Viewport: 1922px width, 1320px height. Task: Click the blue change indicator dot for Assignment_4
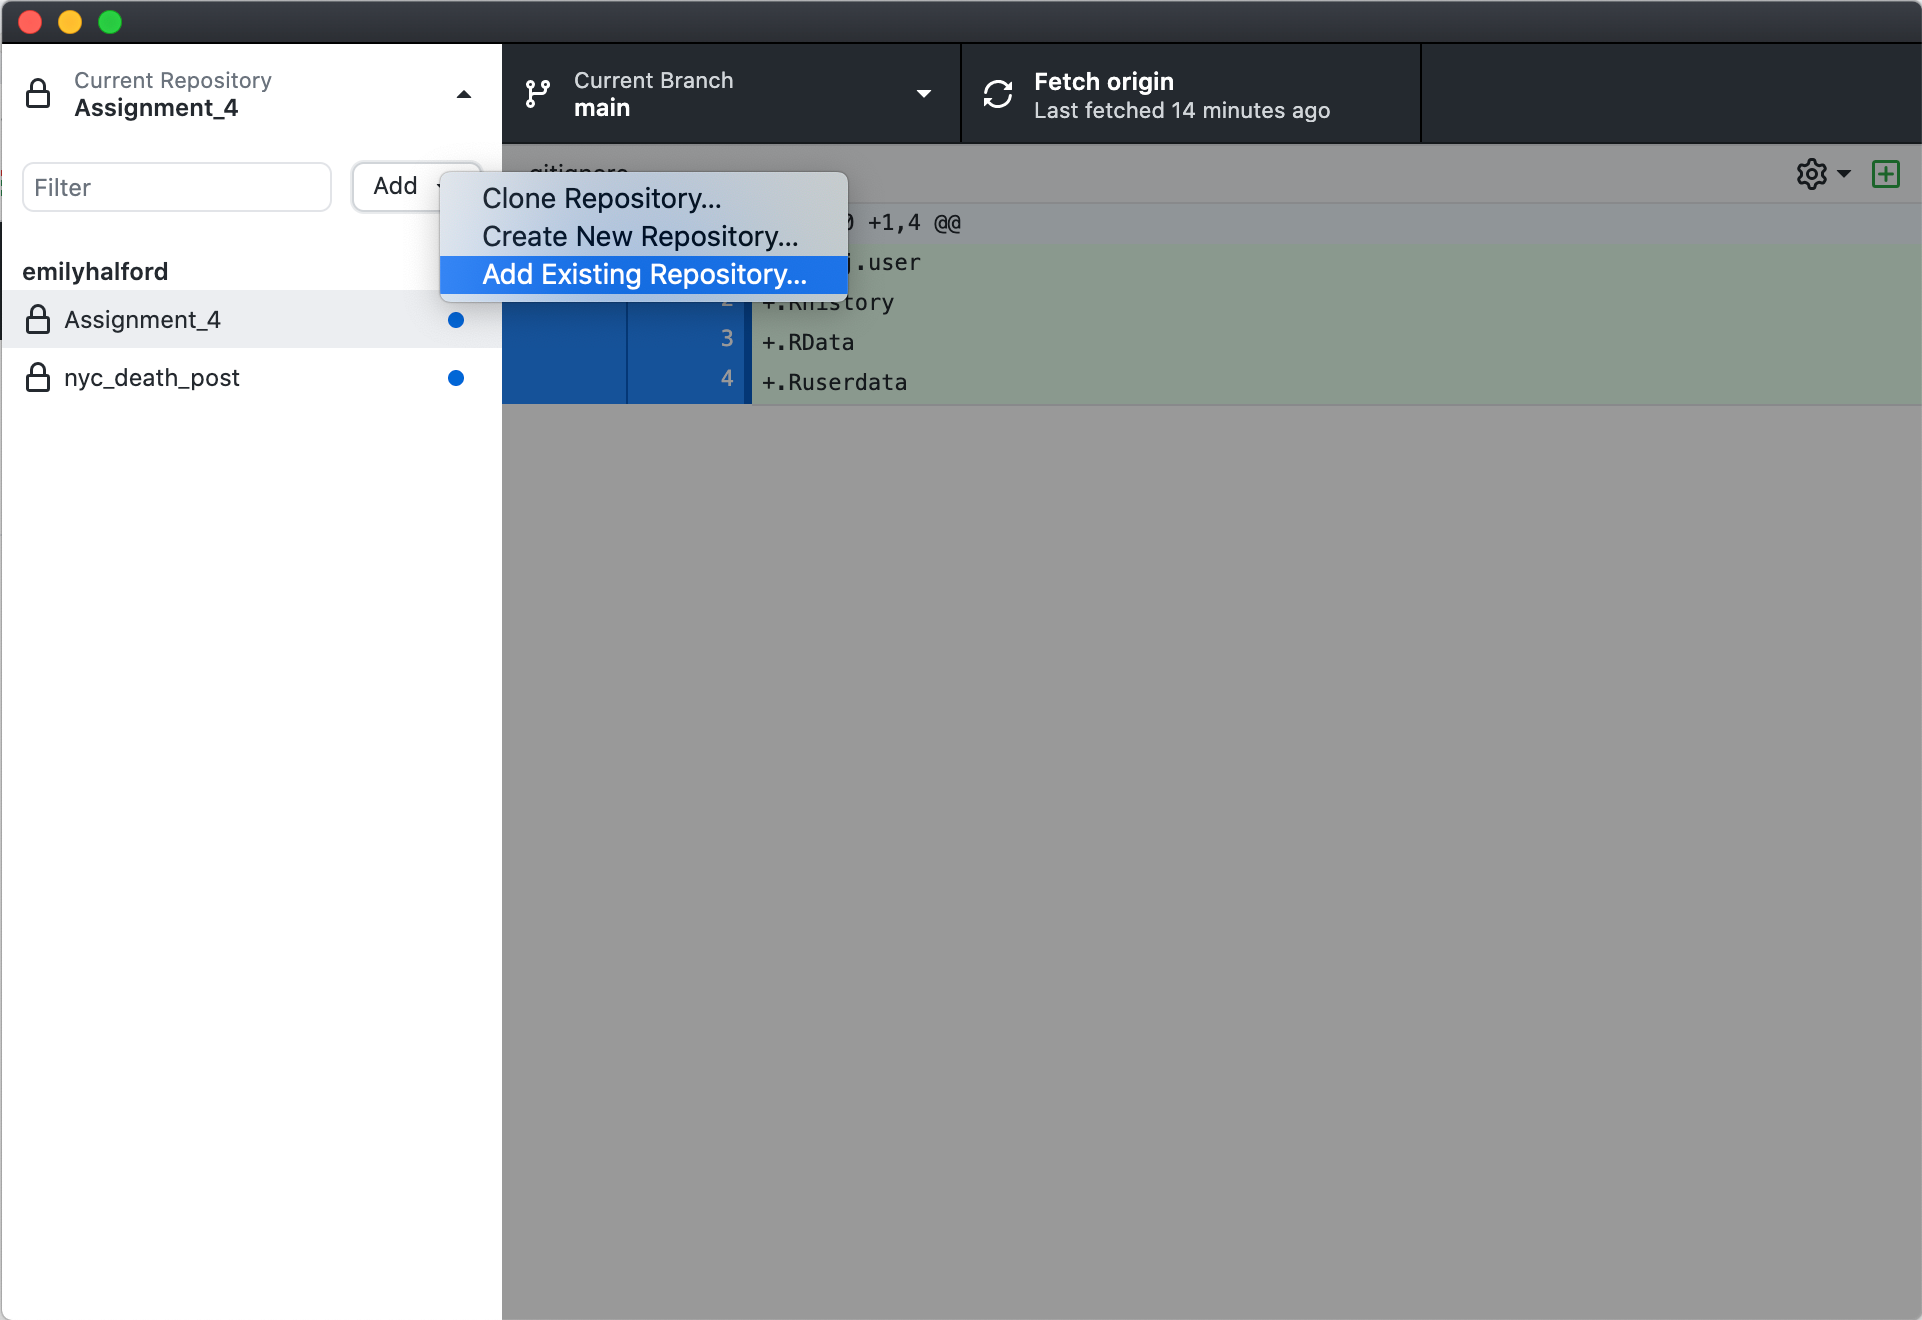456,320
